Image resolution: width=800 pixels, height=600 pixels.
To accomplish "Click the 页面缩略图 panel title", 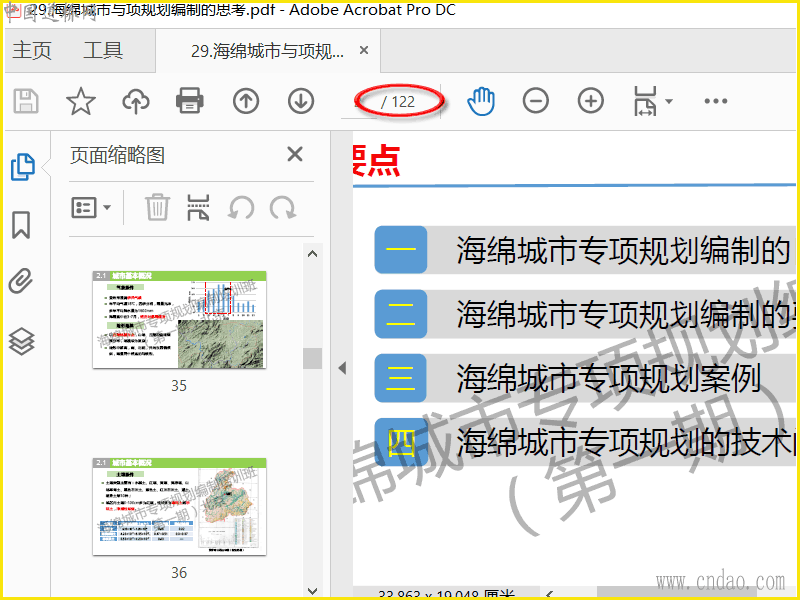I will [x=117, y=155].
